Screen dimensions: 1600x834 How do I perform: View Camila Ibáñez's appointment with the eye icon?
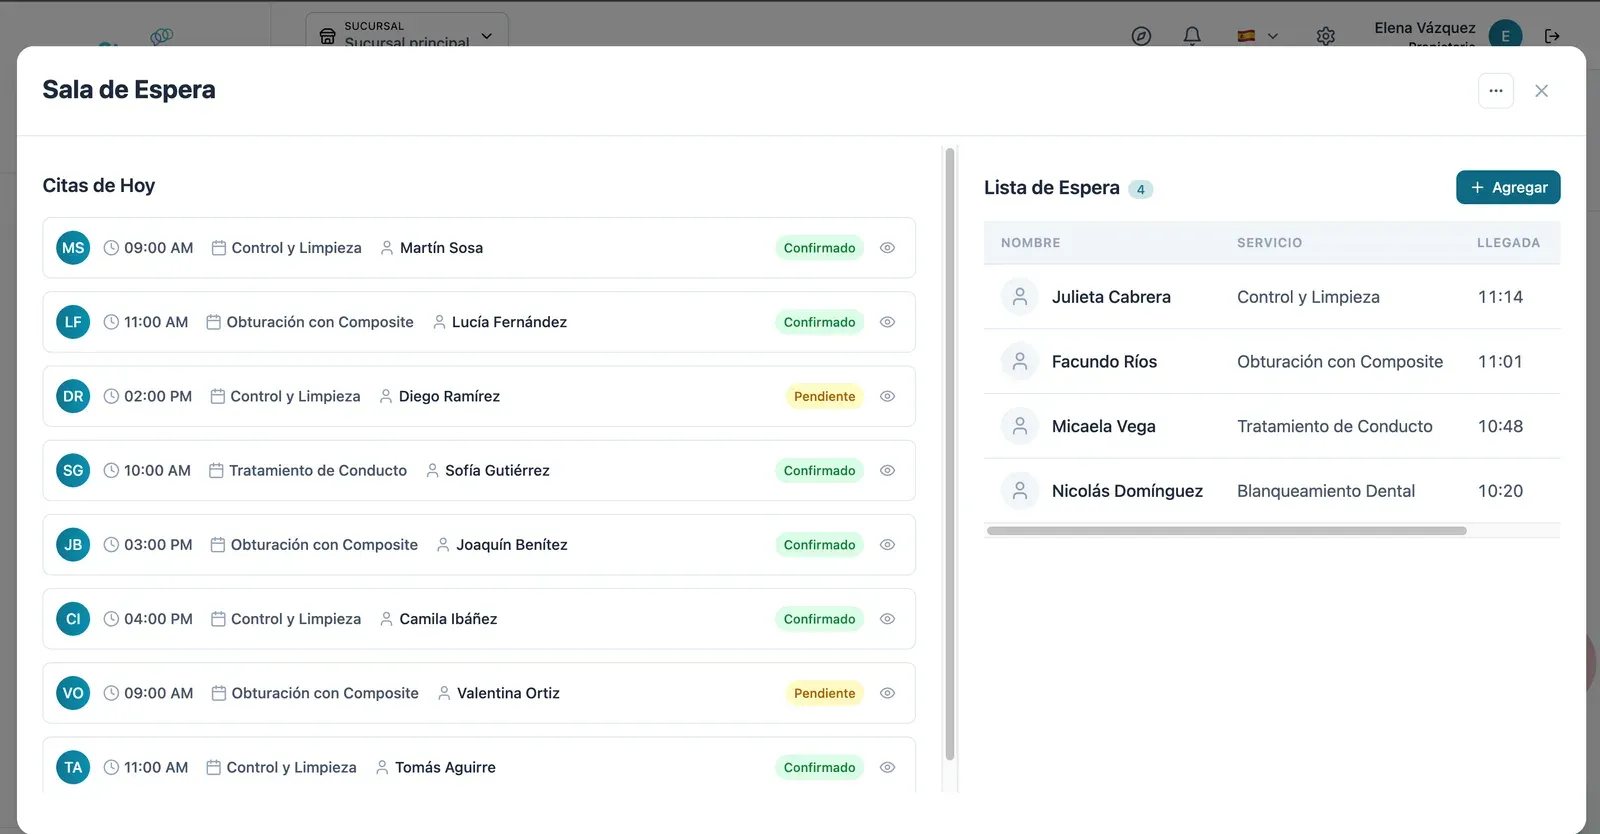tap(887, 619)
